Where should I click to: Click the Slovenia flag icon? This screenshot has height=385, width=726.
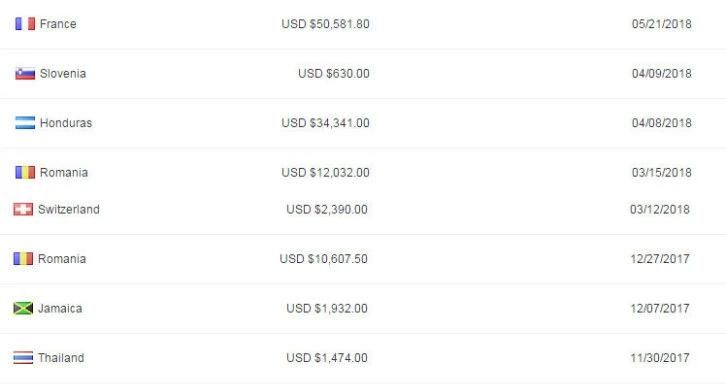click(25, 74)
